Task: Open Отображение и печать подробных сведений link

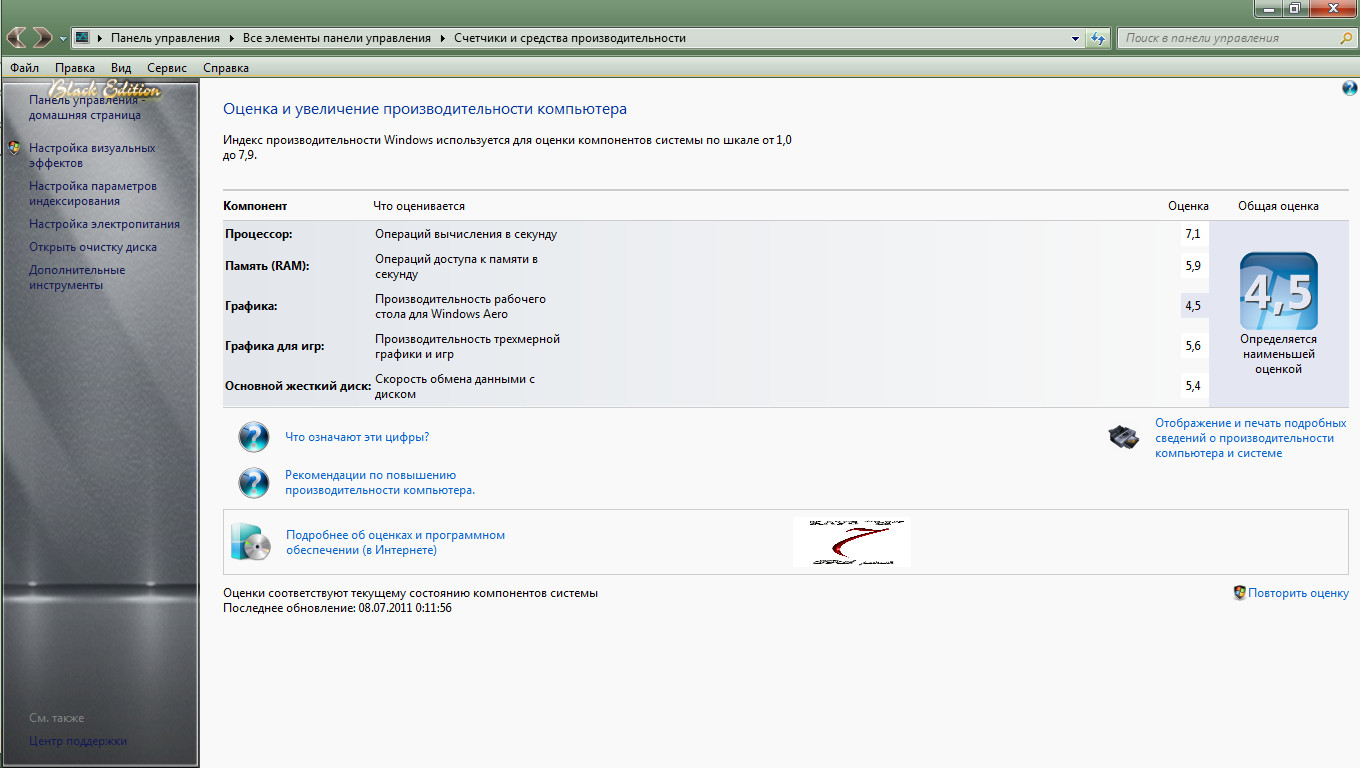Action: click(1251, 438)
